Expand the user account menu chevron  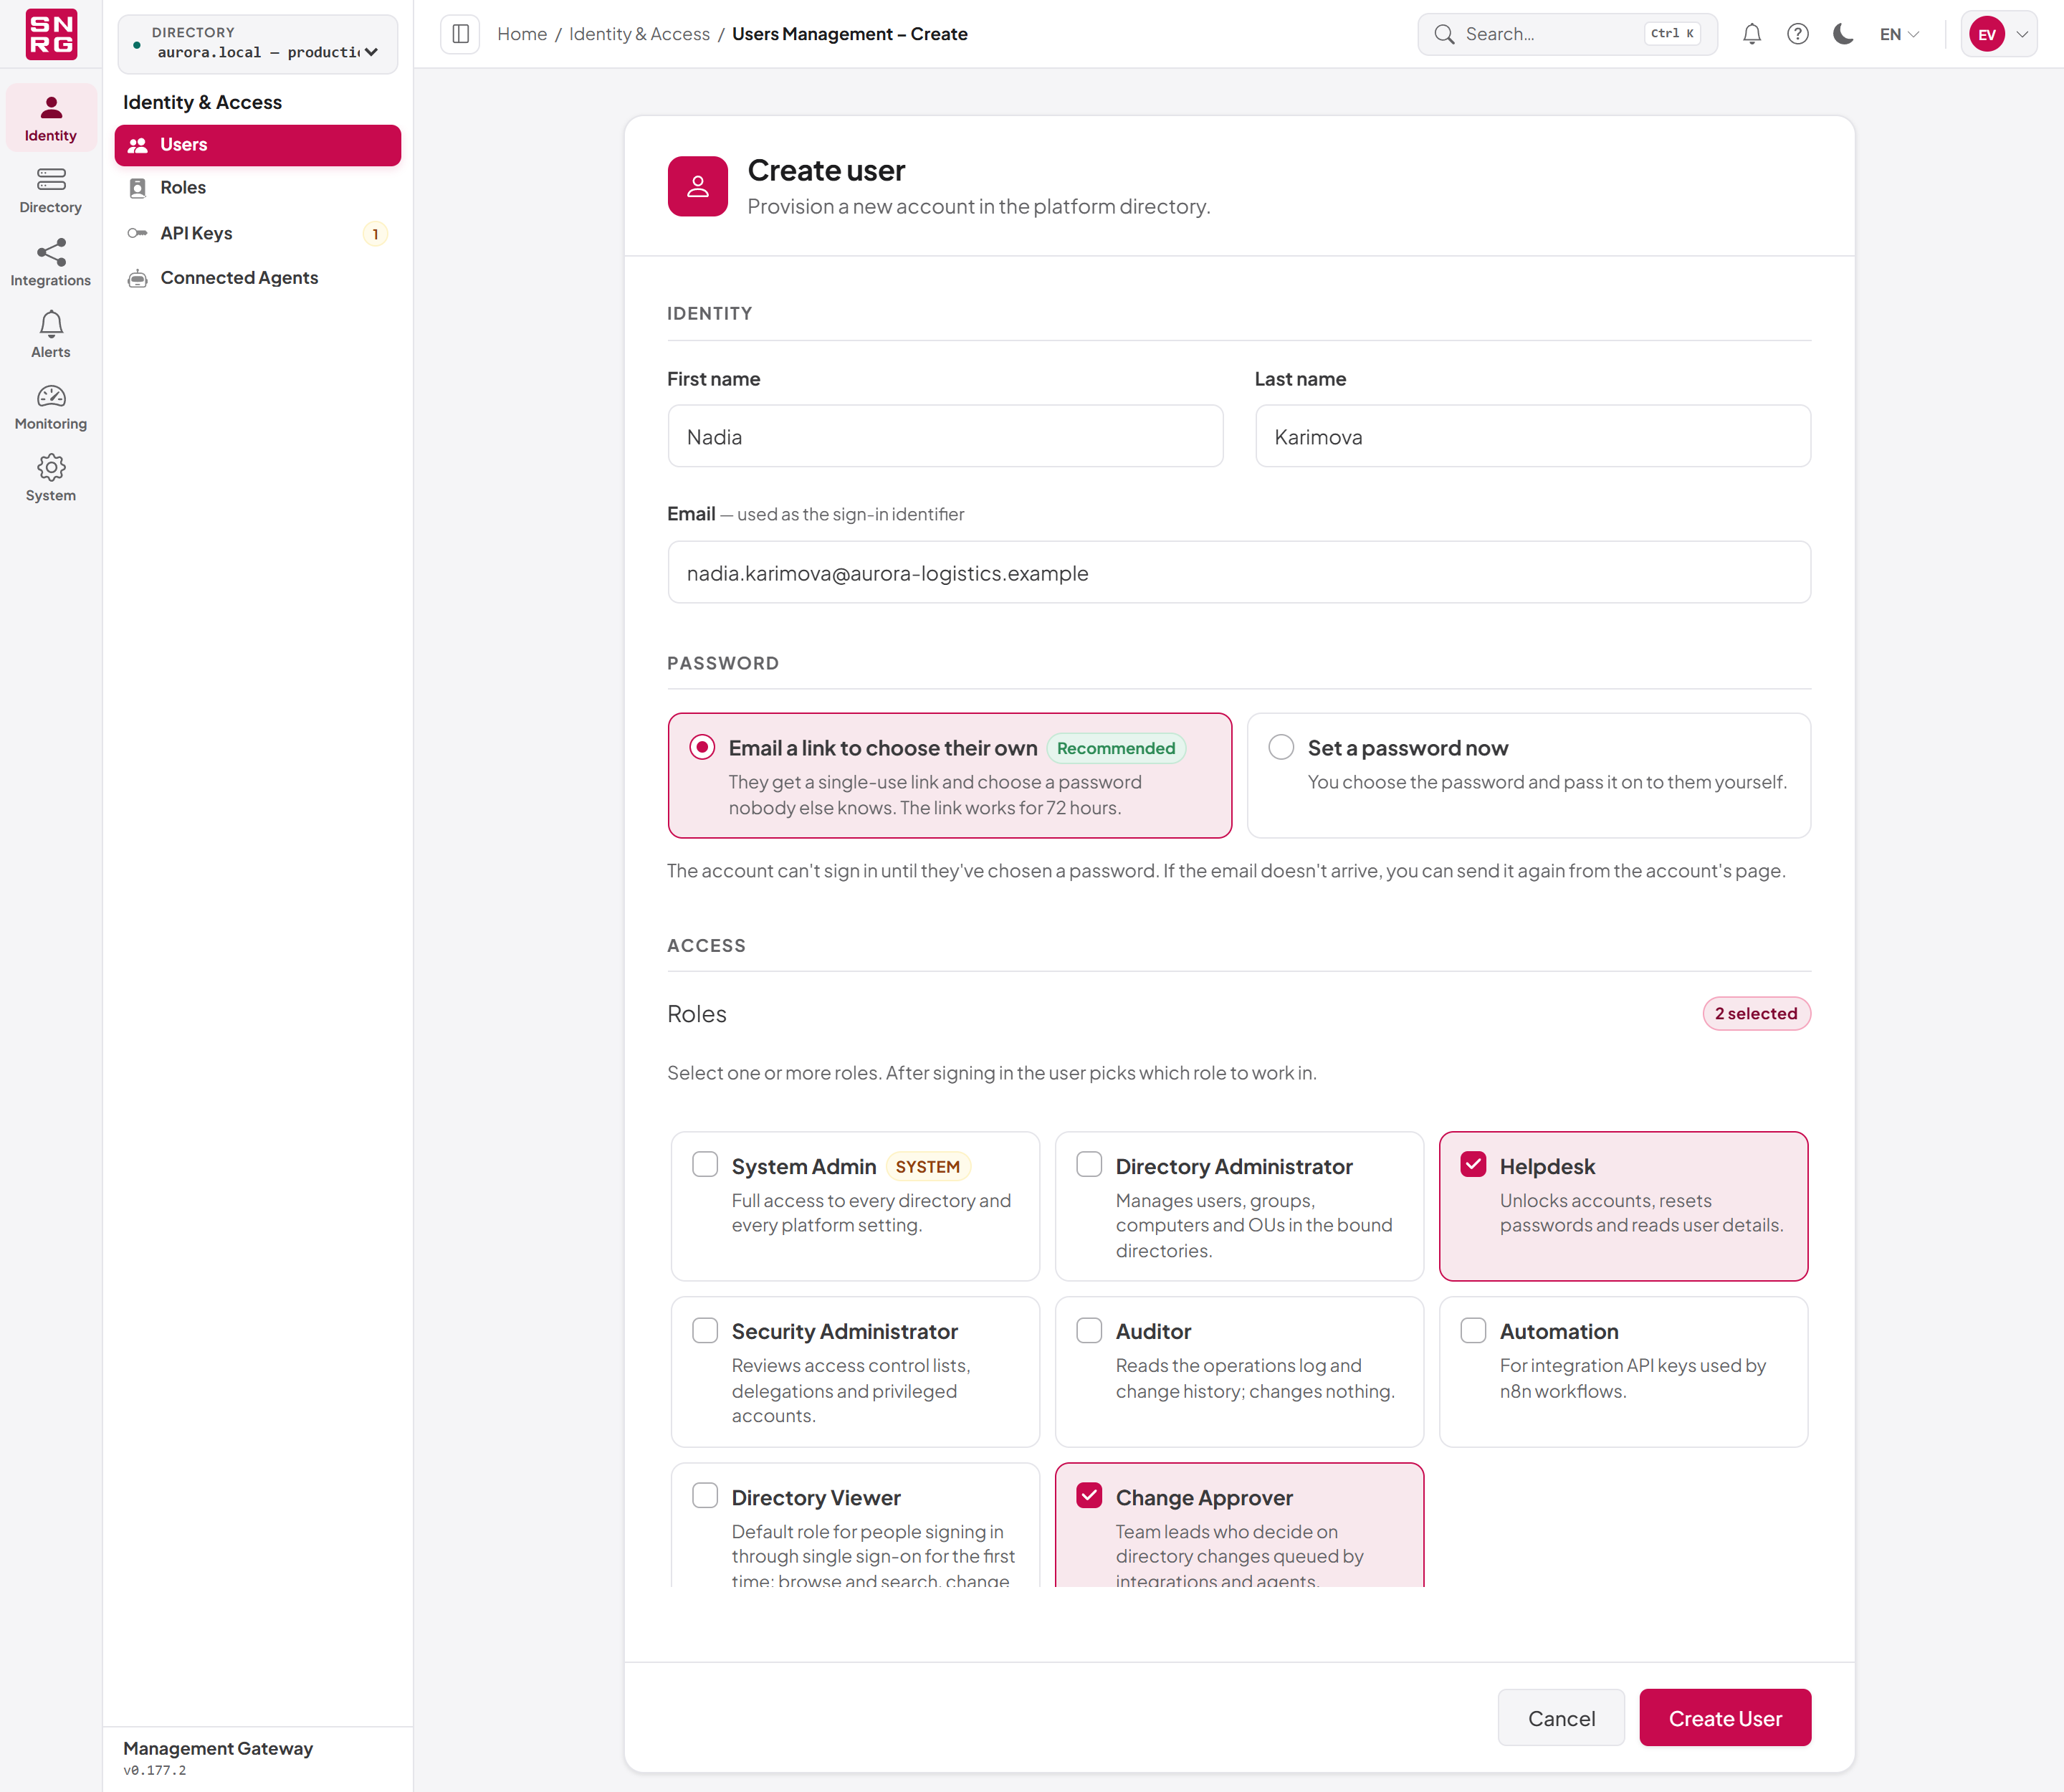tap(2021, 34)
